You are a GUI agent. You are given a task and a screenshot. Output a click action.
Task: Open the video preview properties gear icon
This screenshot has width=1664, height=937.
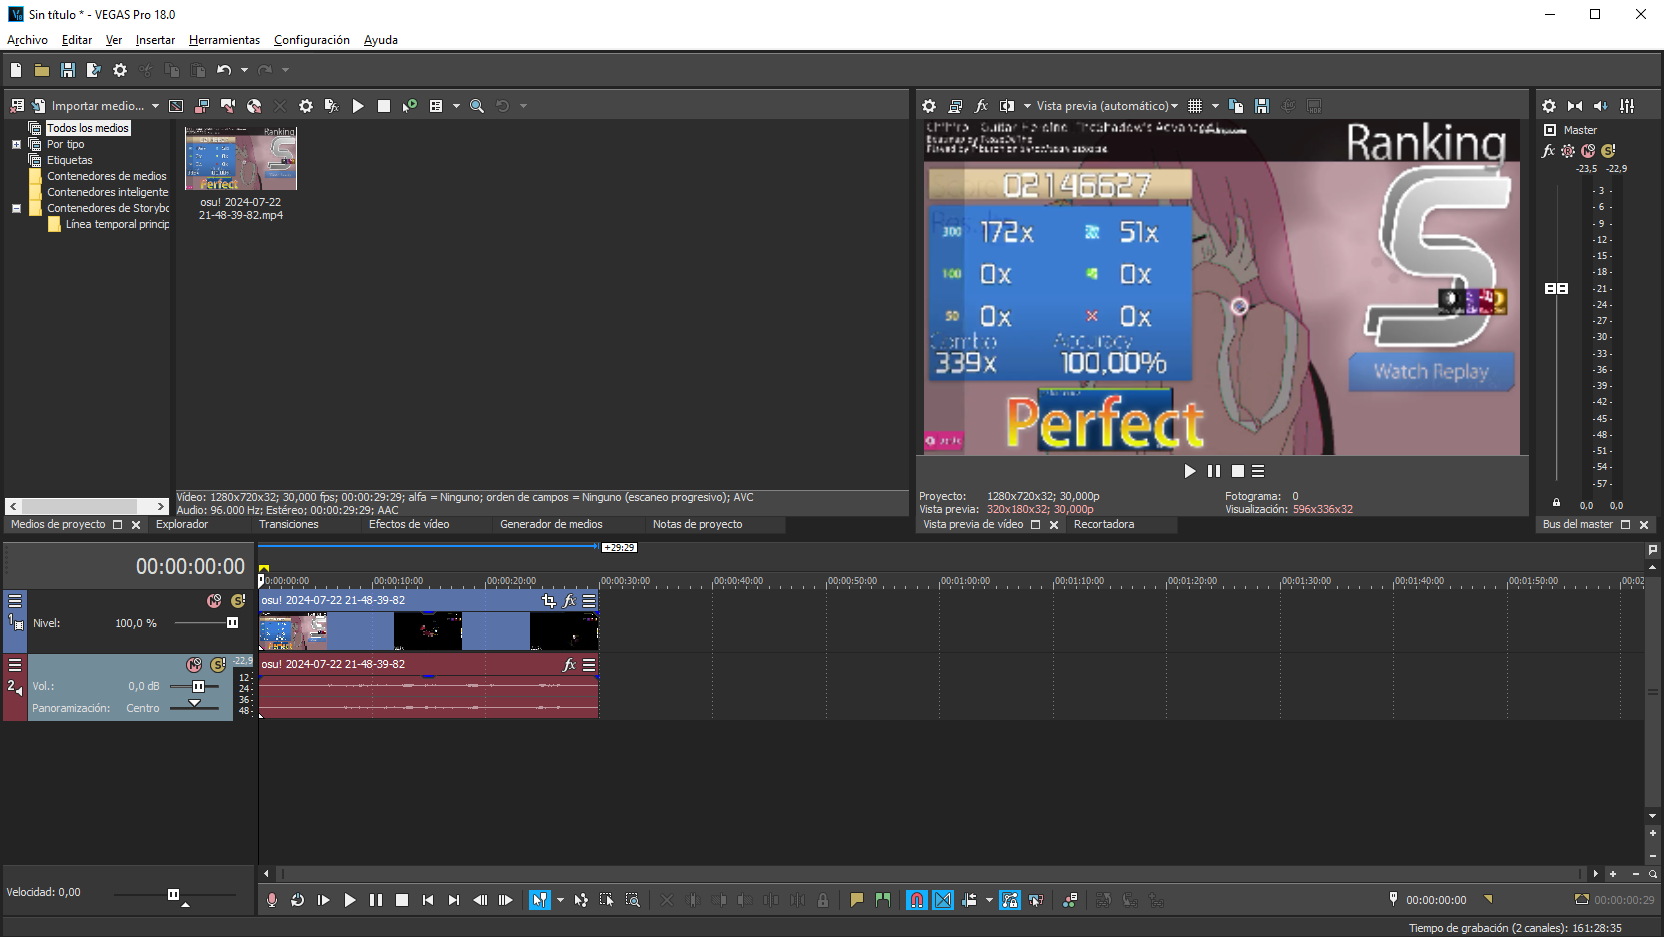pyautogui.click(x=929, y=106)
